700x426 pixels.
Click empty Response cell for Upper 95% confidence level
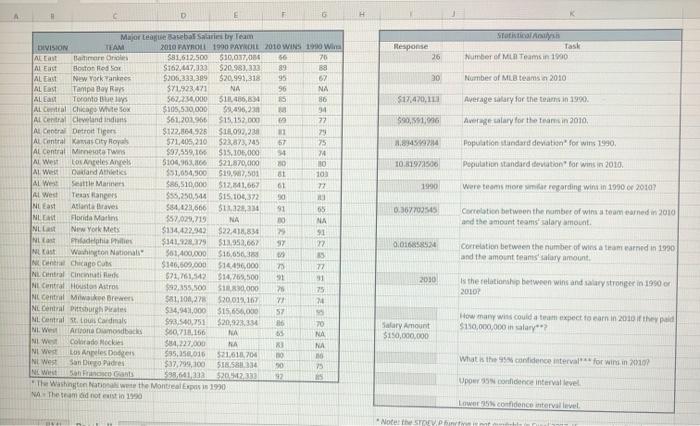[406, 380]
